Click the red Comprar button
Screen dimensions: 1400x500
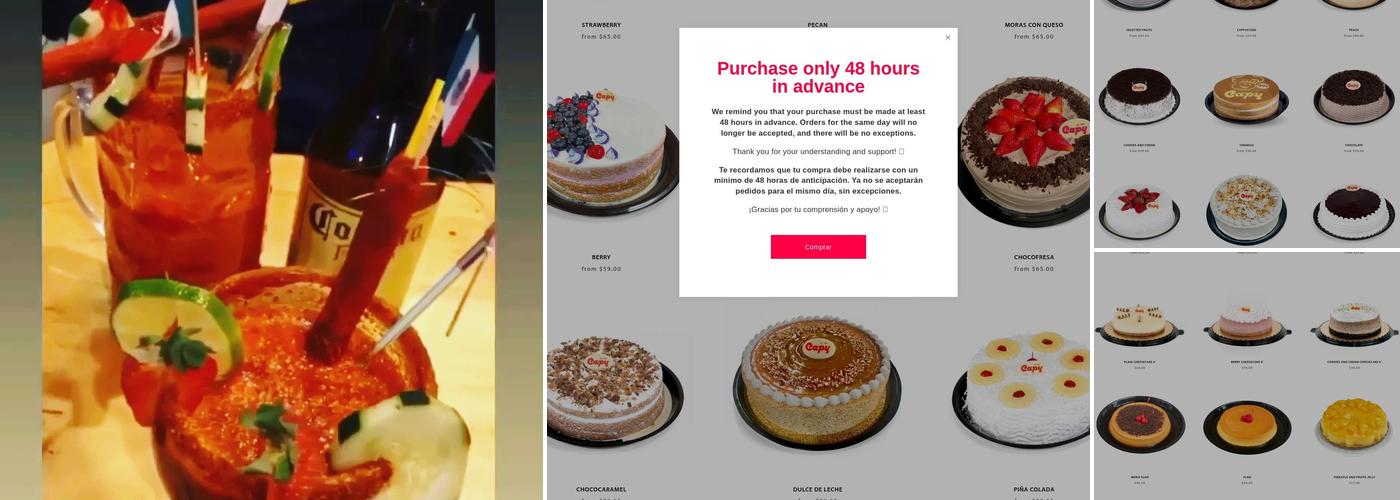818,247
